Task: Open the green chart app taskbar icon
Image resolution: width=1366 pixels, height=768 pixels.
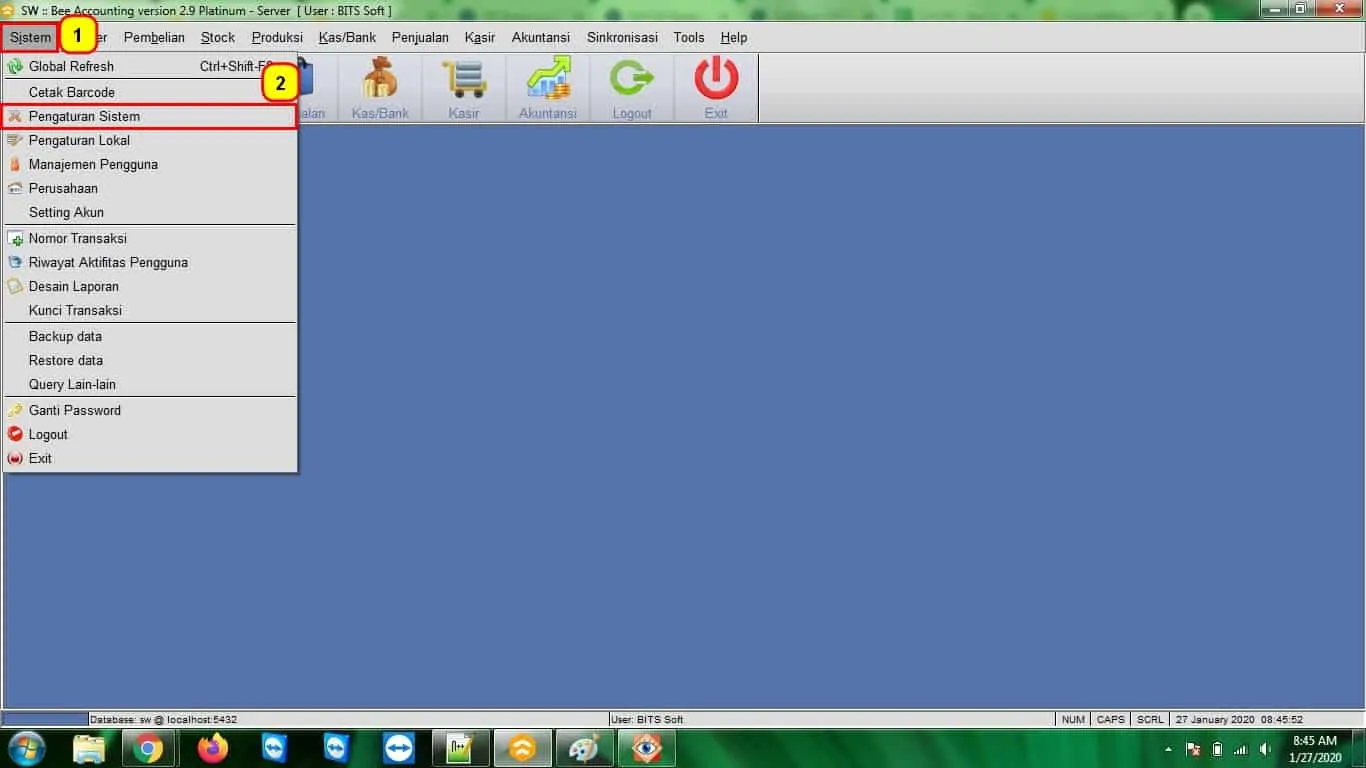Action: [461, 748]
